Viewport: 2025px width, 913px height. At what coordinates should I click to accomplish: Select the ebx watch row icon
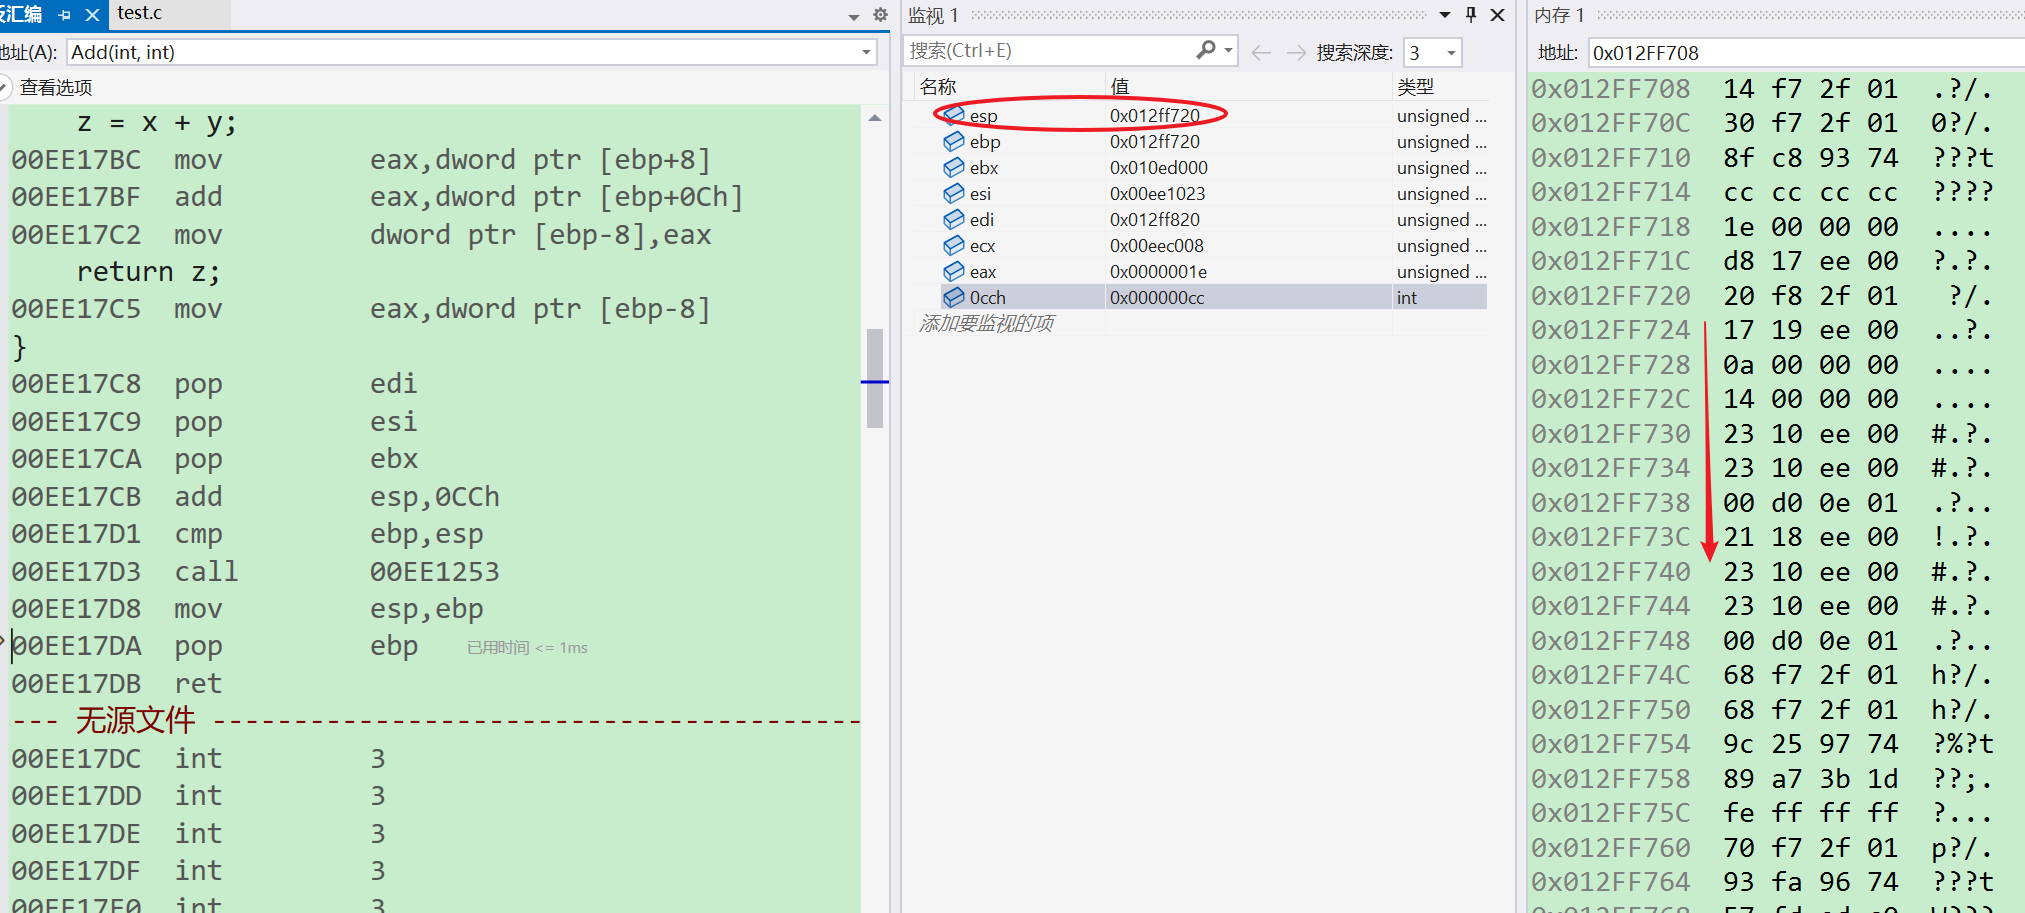[x=954, y=167]
